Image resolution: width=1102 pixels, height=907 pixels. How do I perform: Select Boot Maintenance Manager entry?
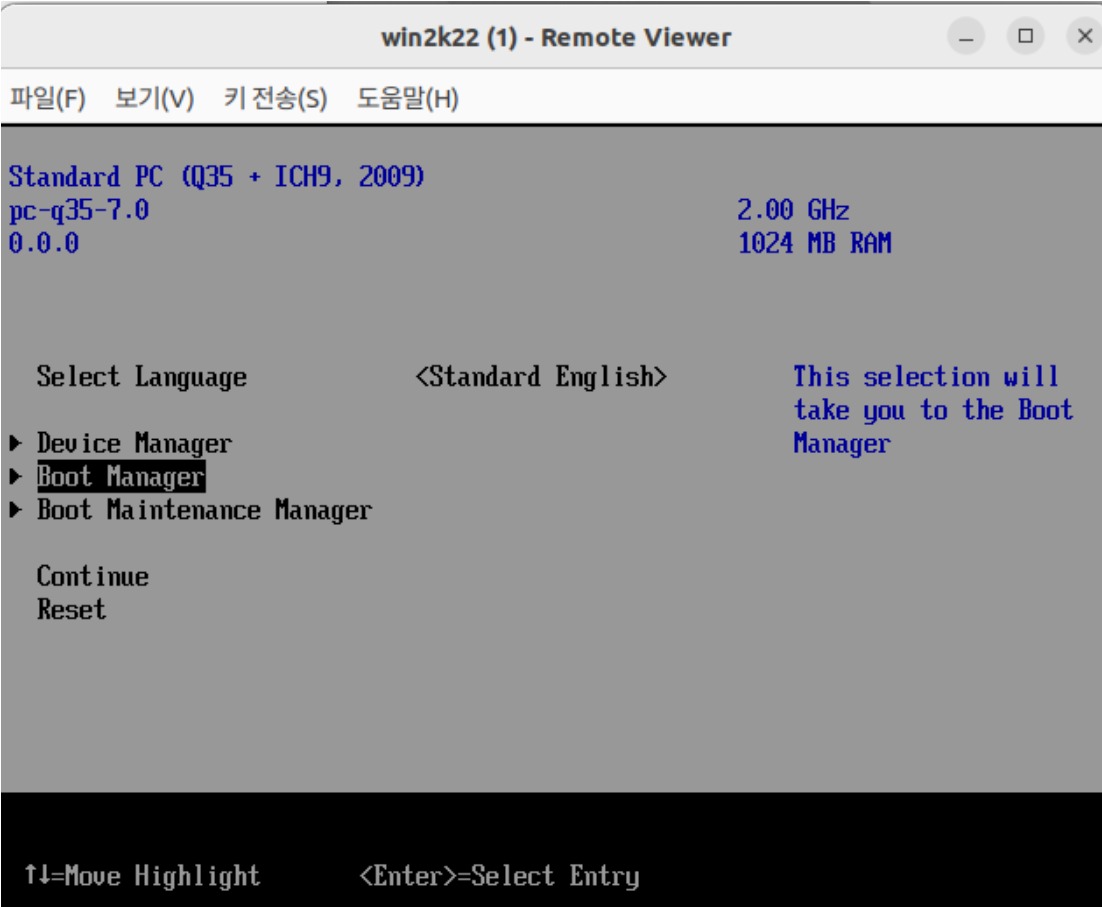click(x=205, y=510)
